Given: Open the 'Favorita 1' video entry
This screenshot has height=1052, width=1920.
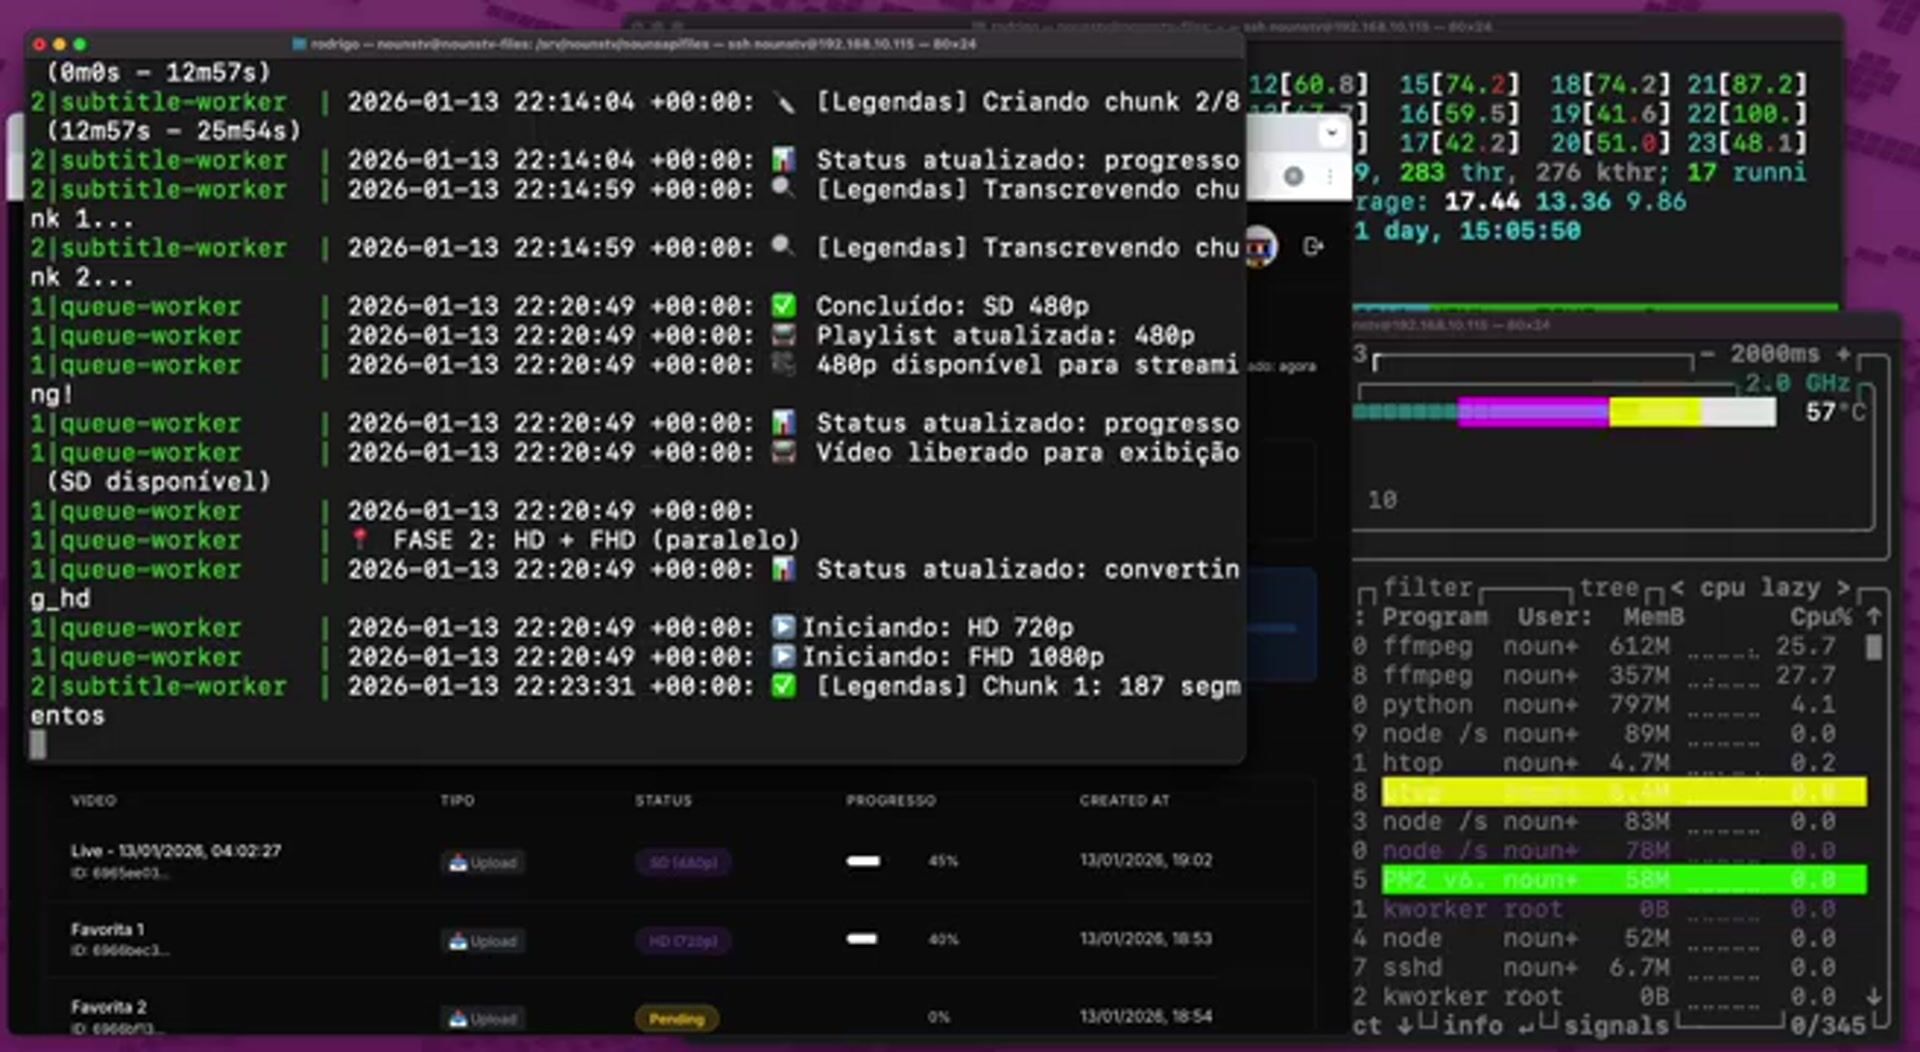Looking at the screenshot, I should coord(107,929).
